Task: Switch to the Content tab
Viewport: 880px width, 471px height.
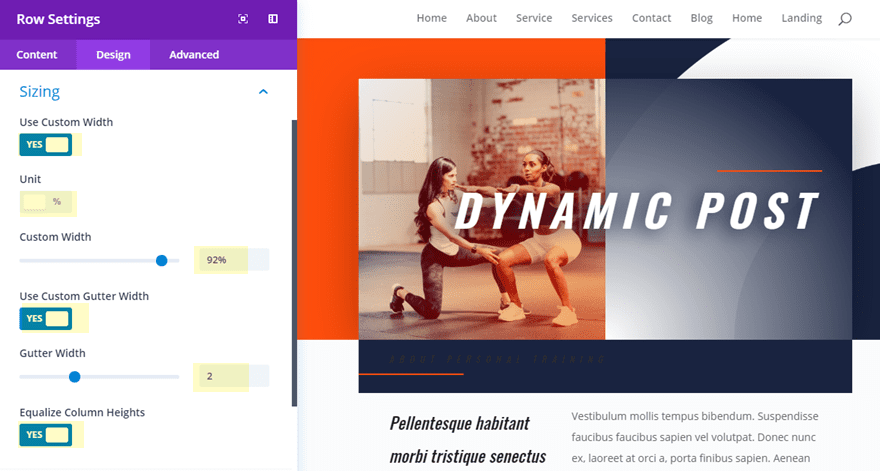Action: point(36,54)
